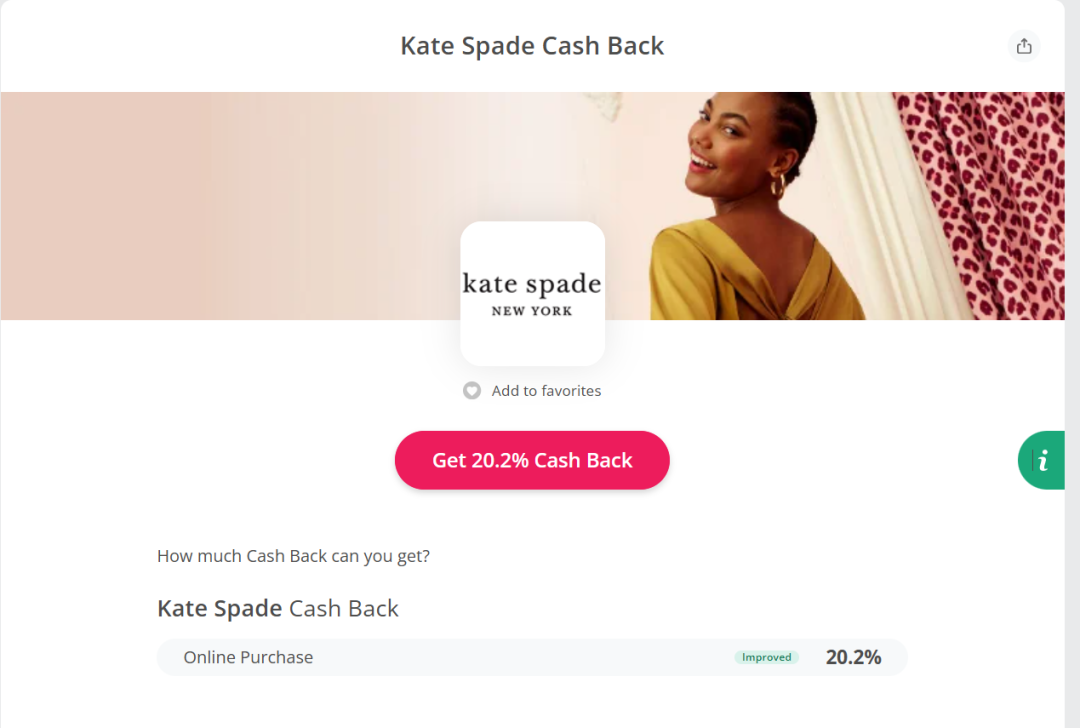Click the How much Cash Back question text
The height and width of the screenshot is (728, 1080).
[x=293, y=556]
